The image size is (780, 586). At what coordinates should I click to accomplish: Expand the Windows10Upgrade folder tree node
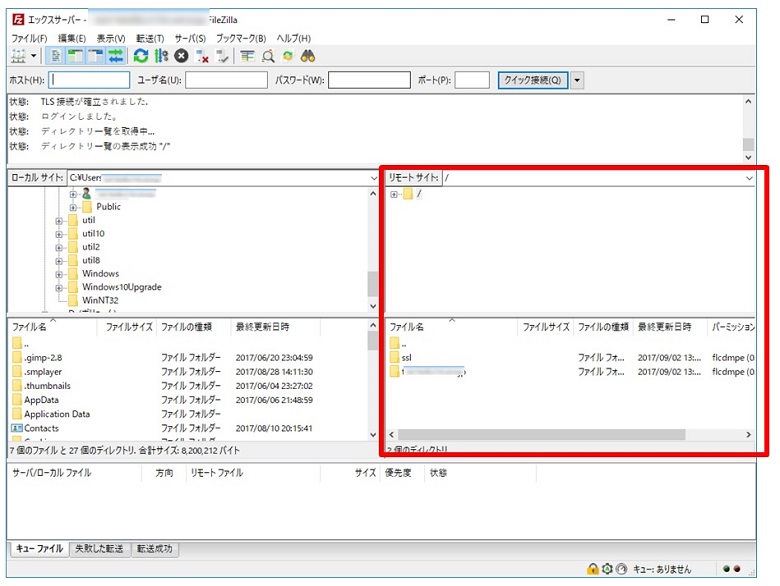click(59, 287)
